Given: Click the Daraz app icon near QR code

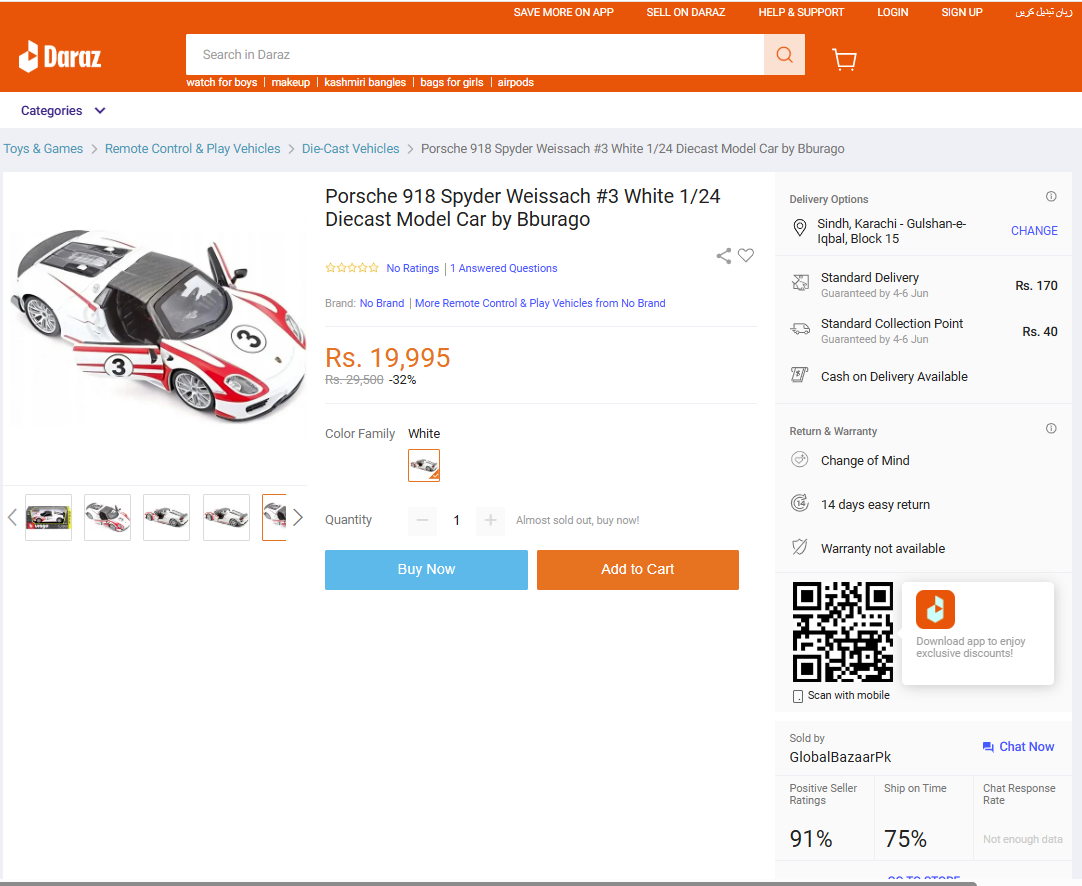Looking at the screenshot, I should [x=935, y=609].
